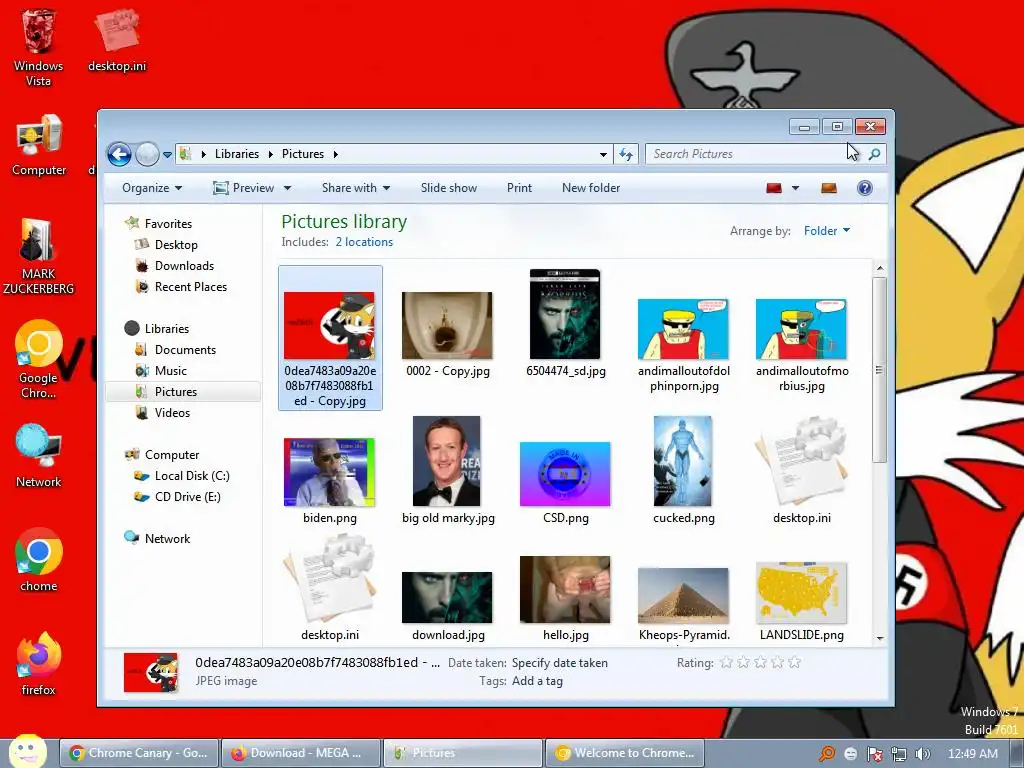Set rating to one star
Image resolution: width=1024 pixels, height=768 pixels.
726,663
